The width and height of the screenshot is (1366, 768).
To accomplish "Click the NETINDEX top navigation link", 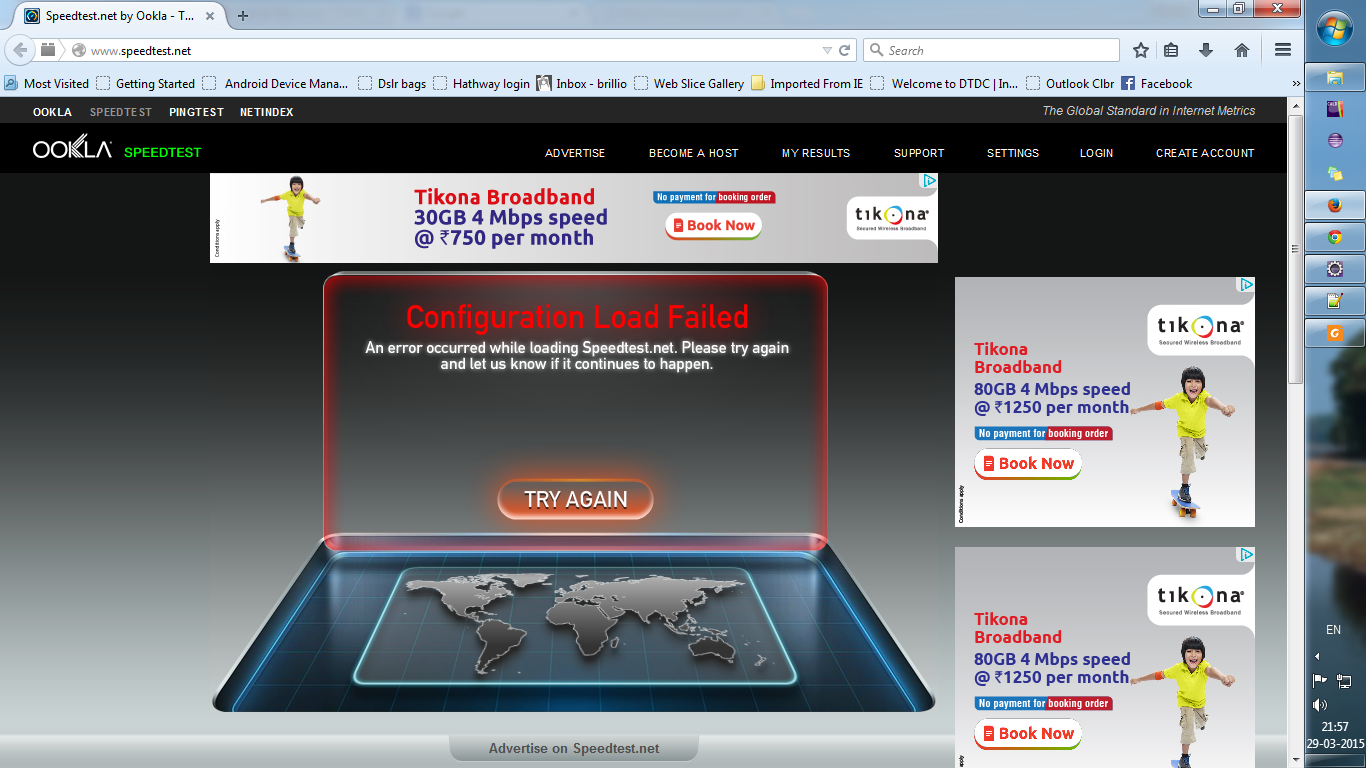I will (x=267, y=112).
